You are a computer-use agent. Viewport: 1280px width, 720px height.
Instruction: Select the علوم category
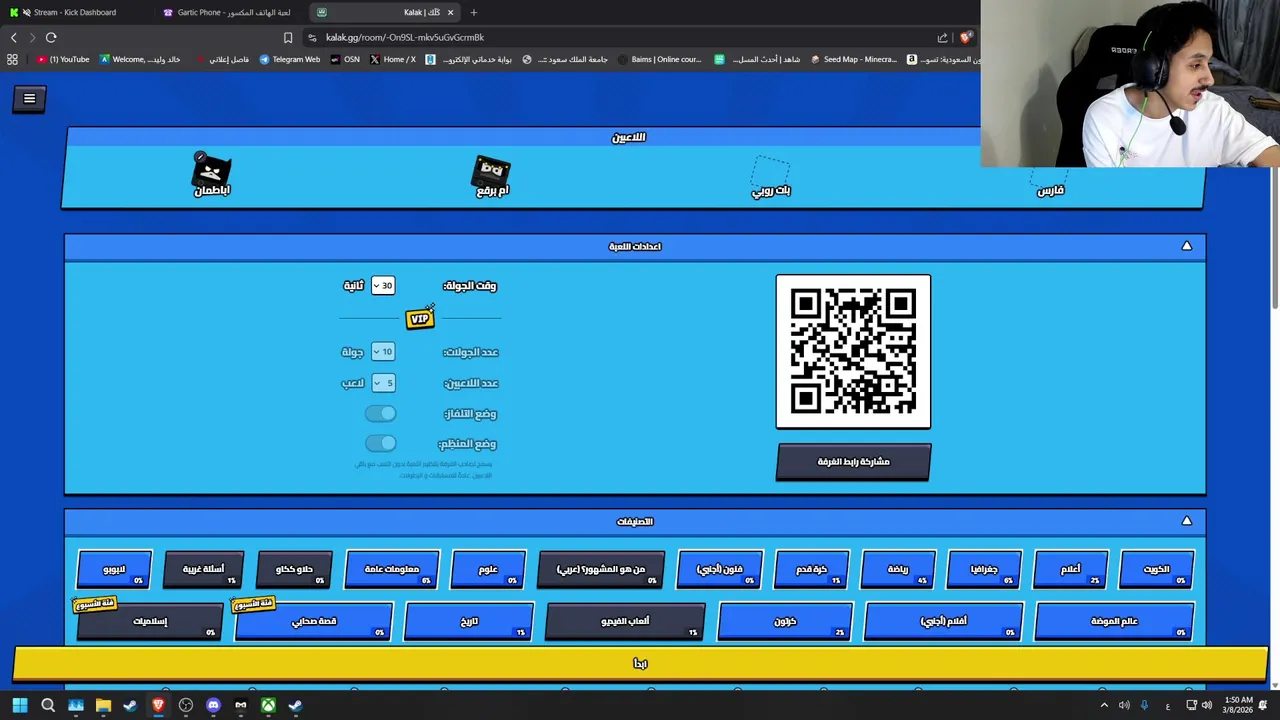(x=488, y=569)
